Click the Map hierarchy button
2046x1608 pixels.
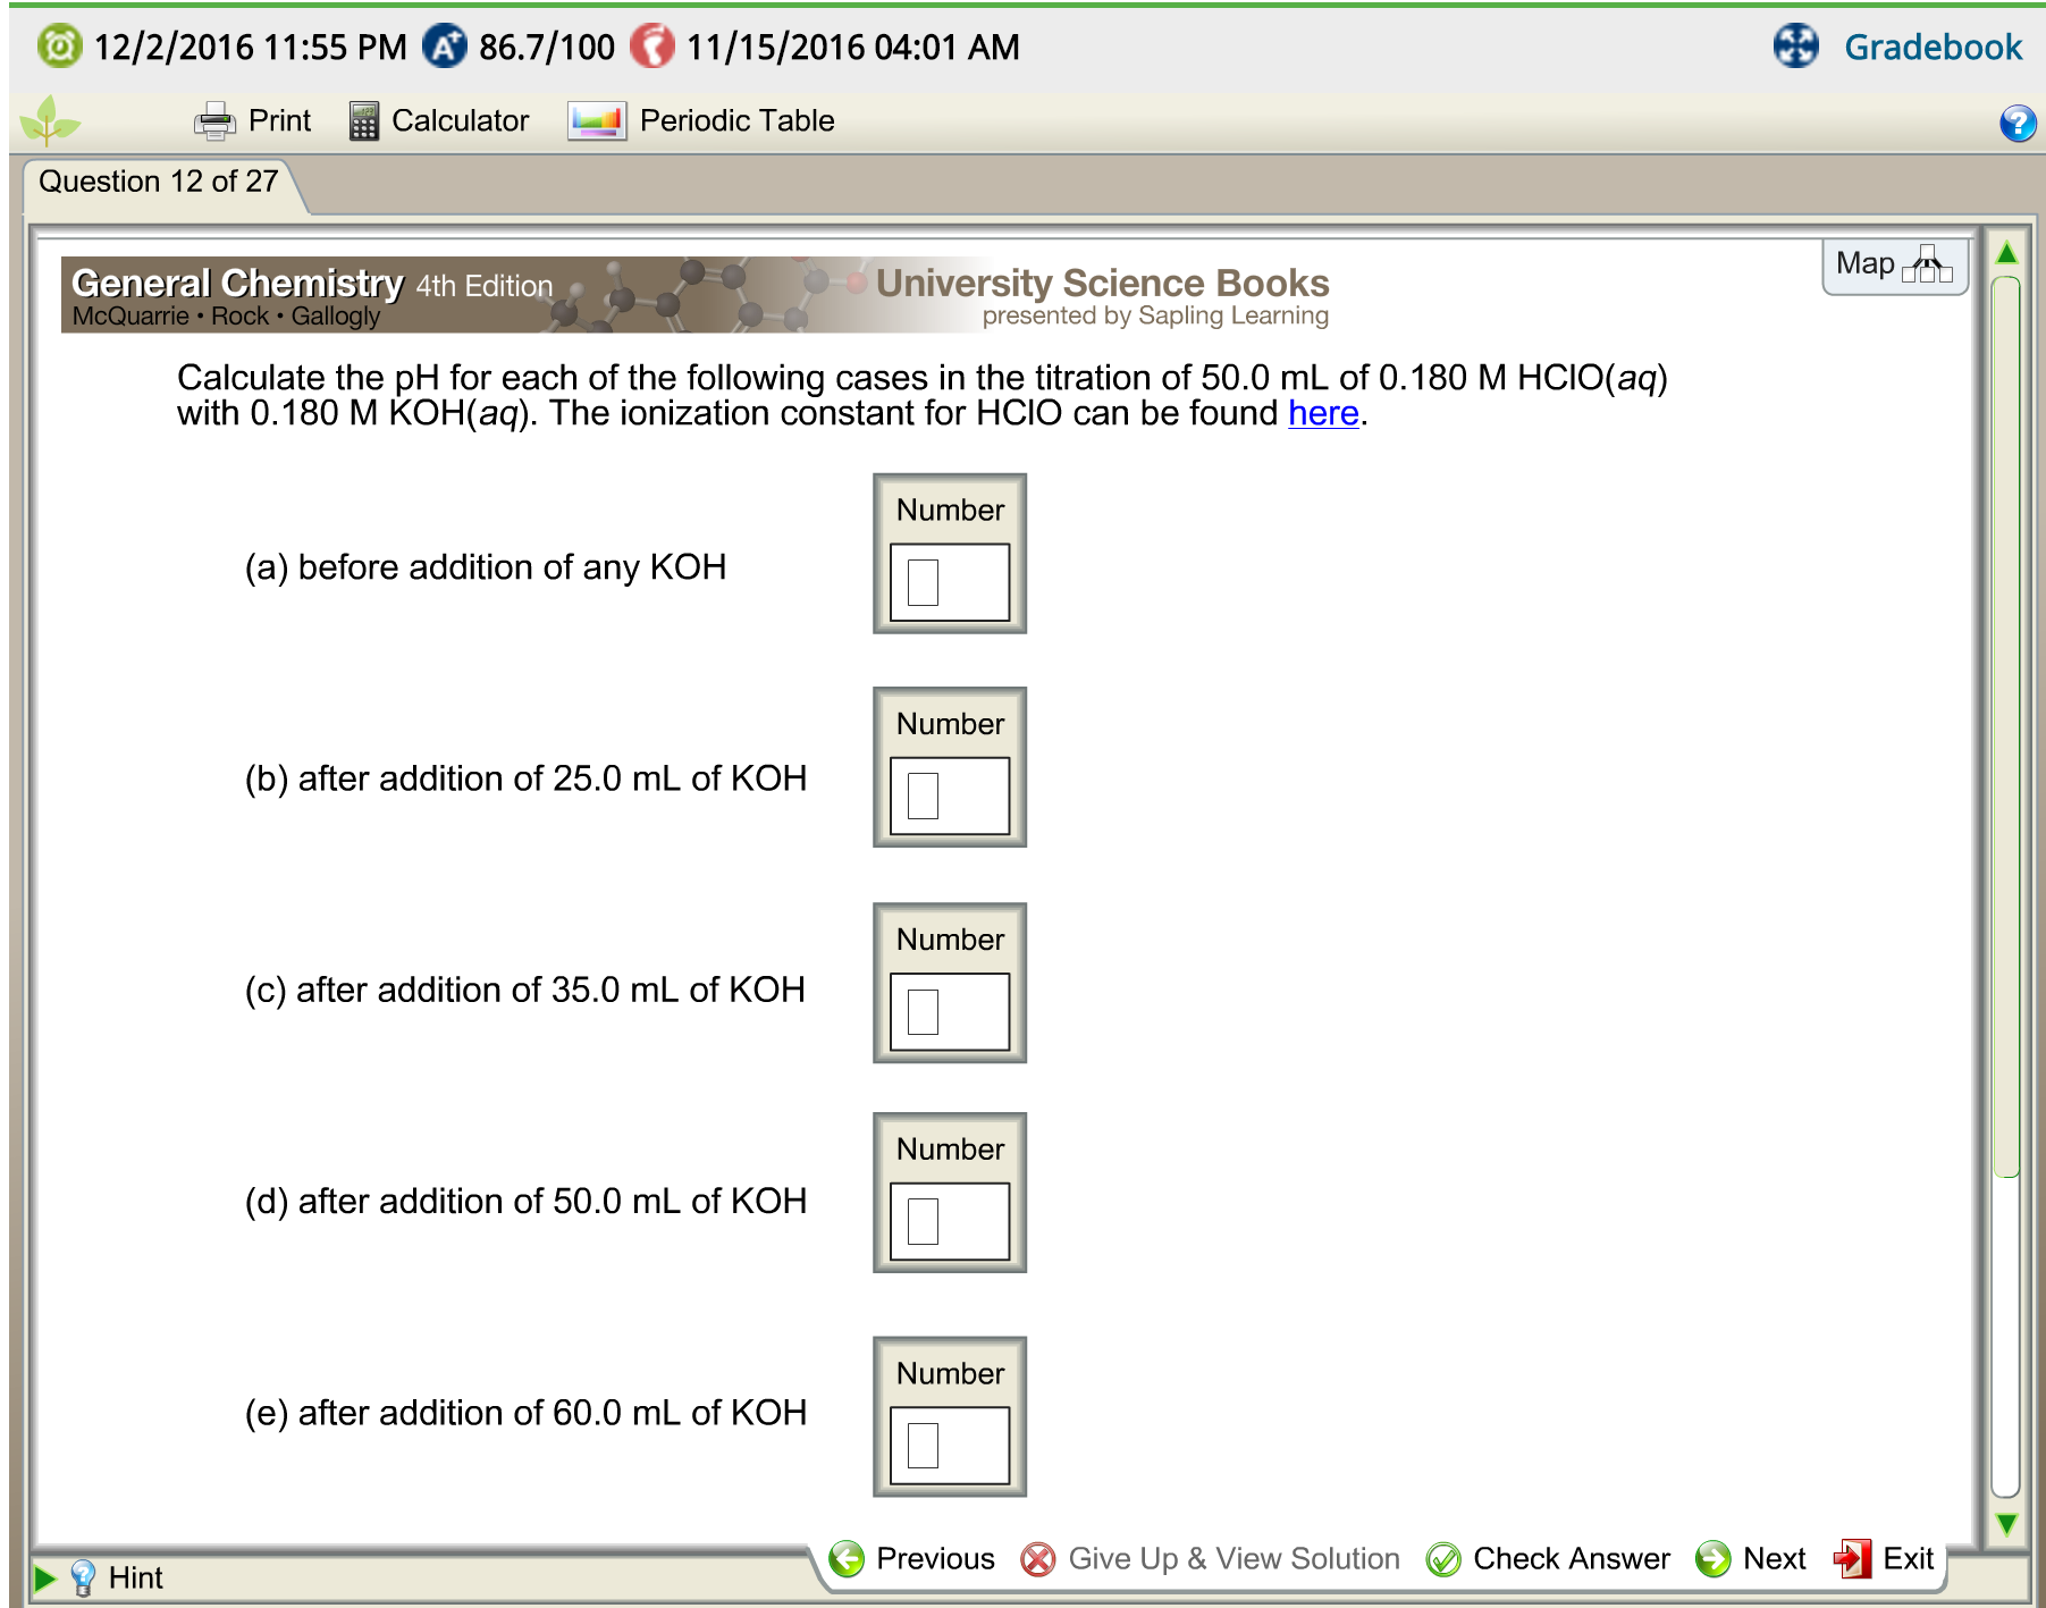coord(1893,265)
